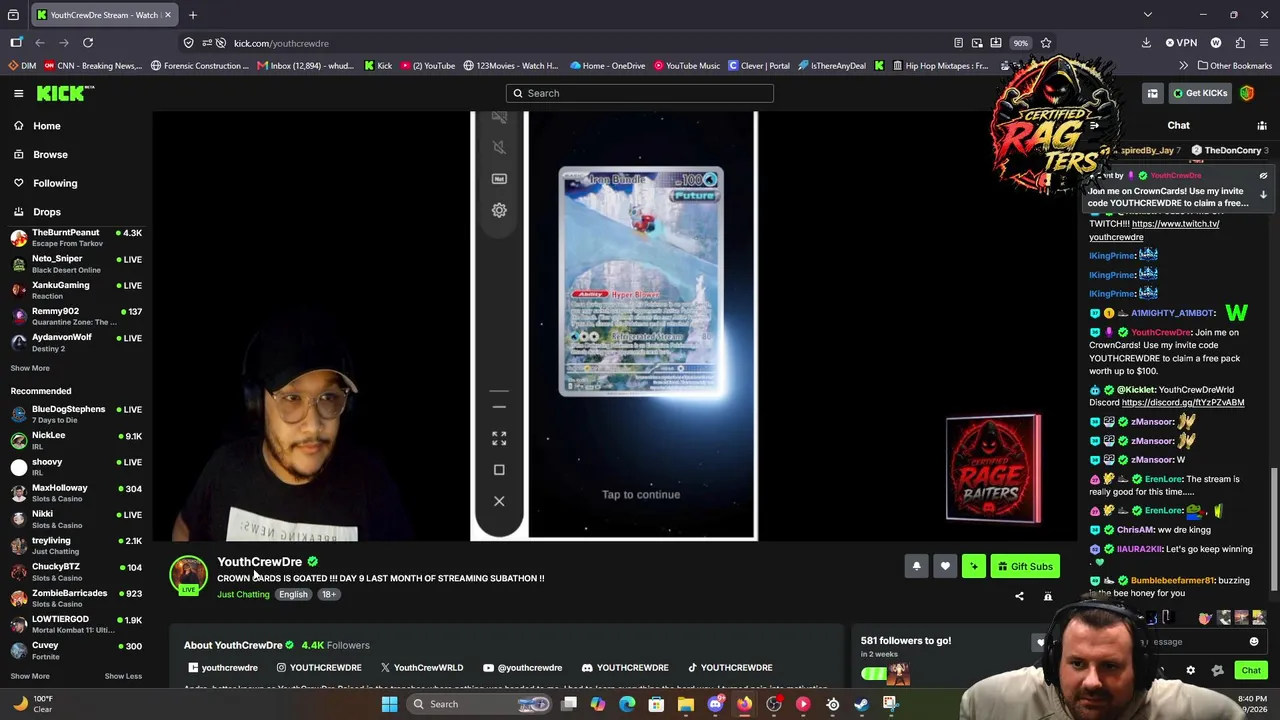Open the emoji picker in chat input
Screen dimensions: 1280x720
click(x=1254, y=642)
